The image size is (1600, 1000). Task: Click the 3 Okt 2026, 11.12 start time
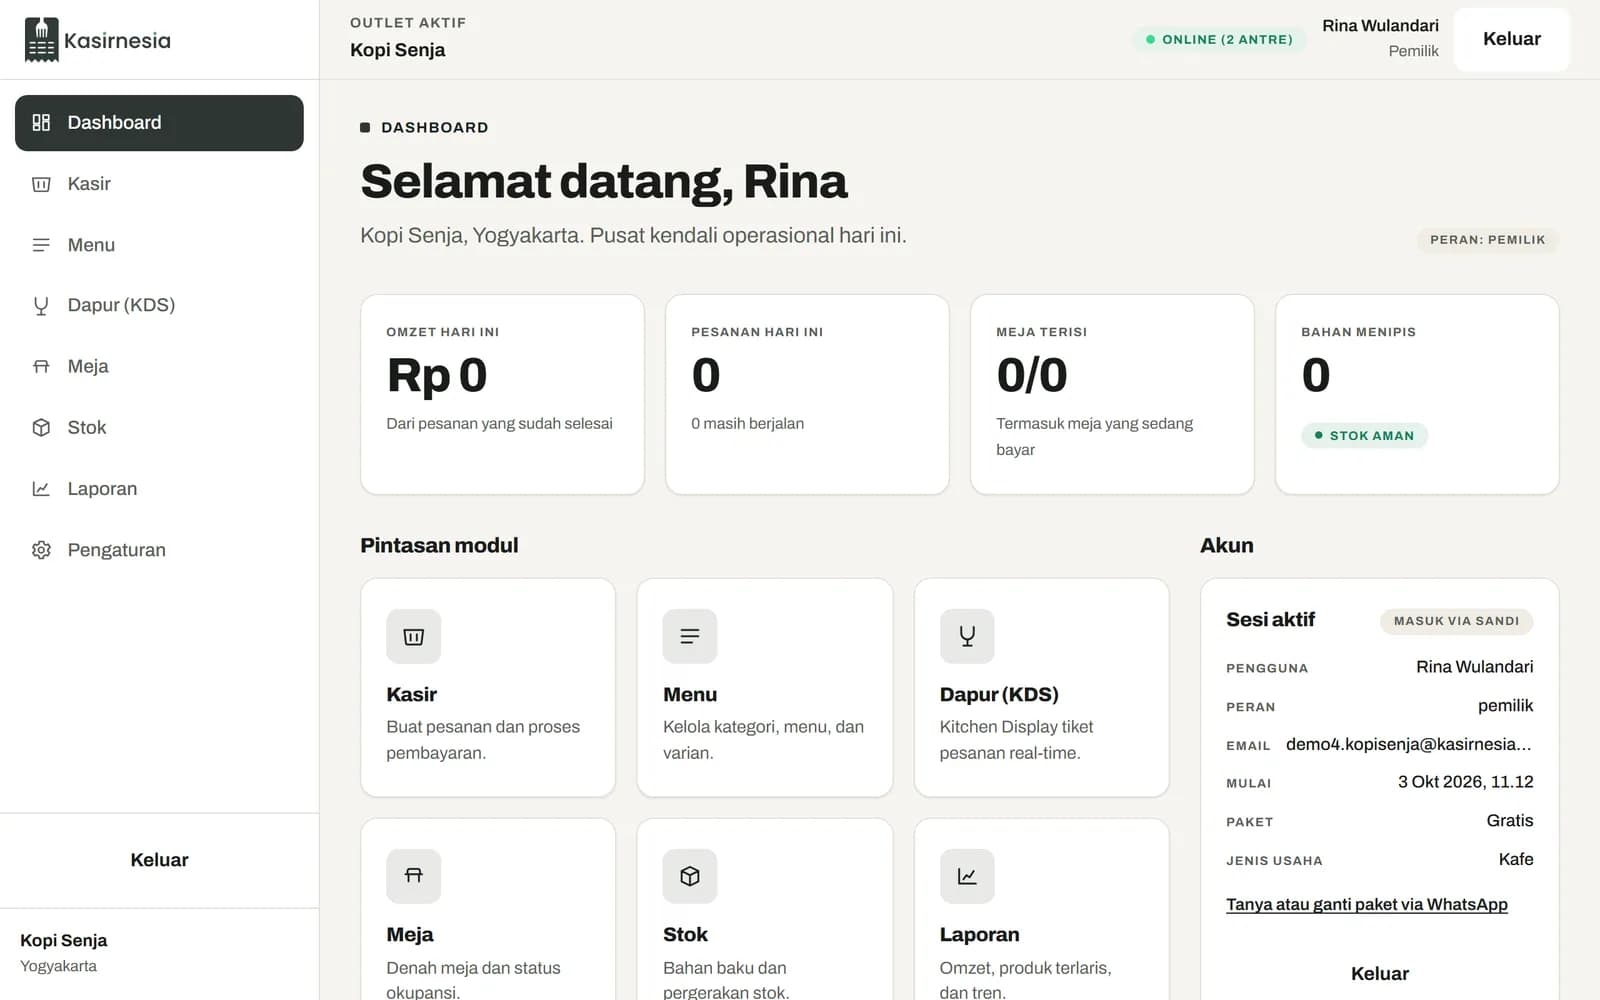1465,782
